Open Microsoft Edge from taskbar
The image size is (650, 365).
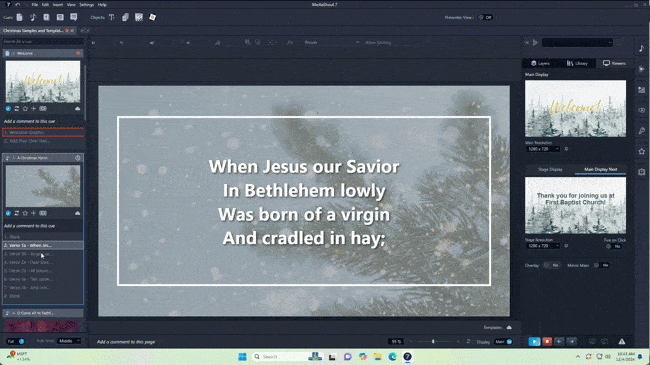tap(392, 357)
